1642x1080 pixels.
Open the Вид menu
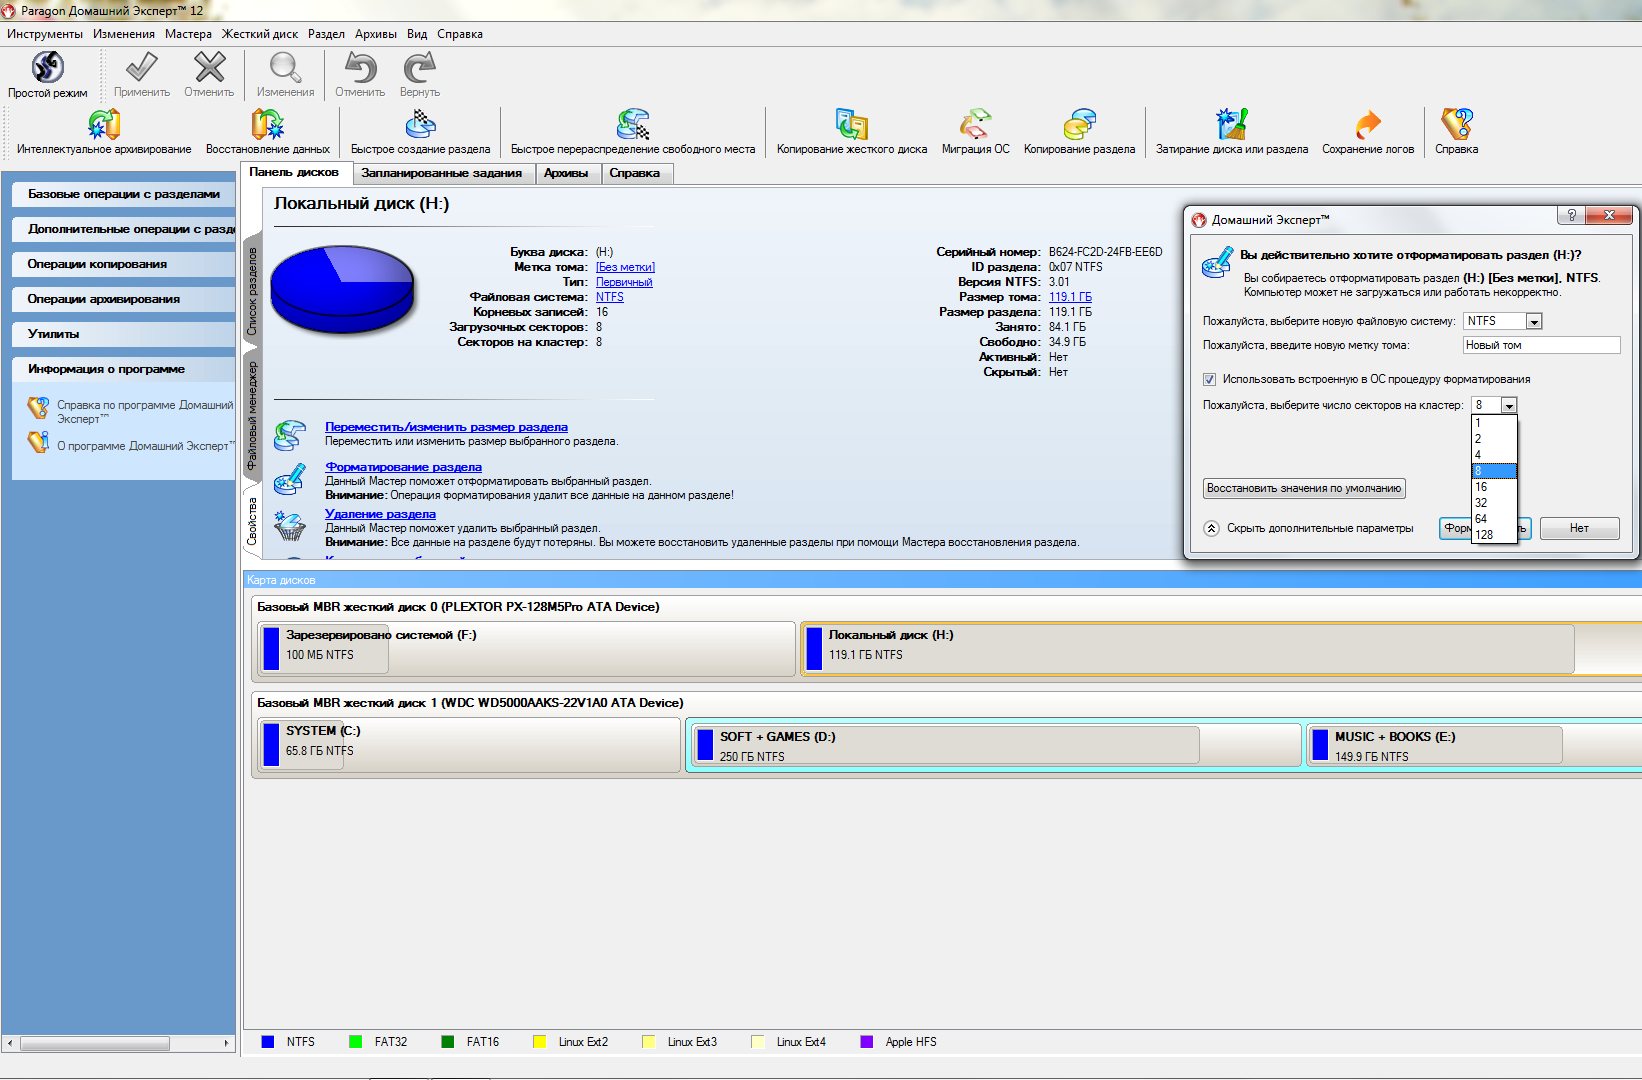[x=417, y=34]
